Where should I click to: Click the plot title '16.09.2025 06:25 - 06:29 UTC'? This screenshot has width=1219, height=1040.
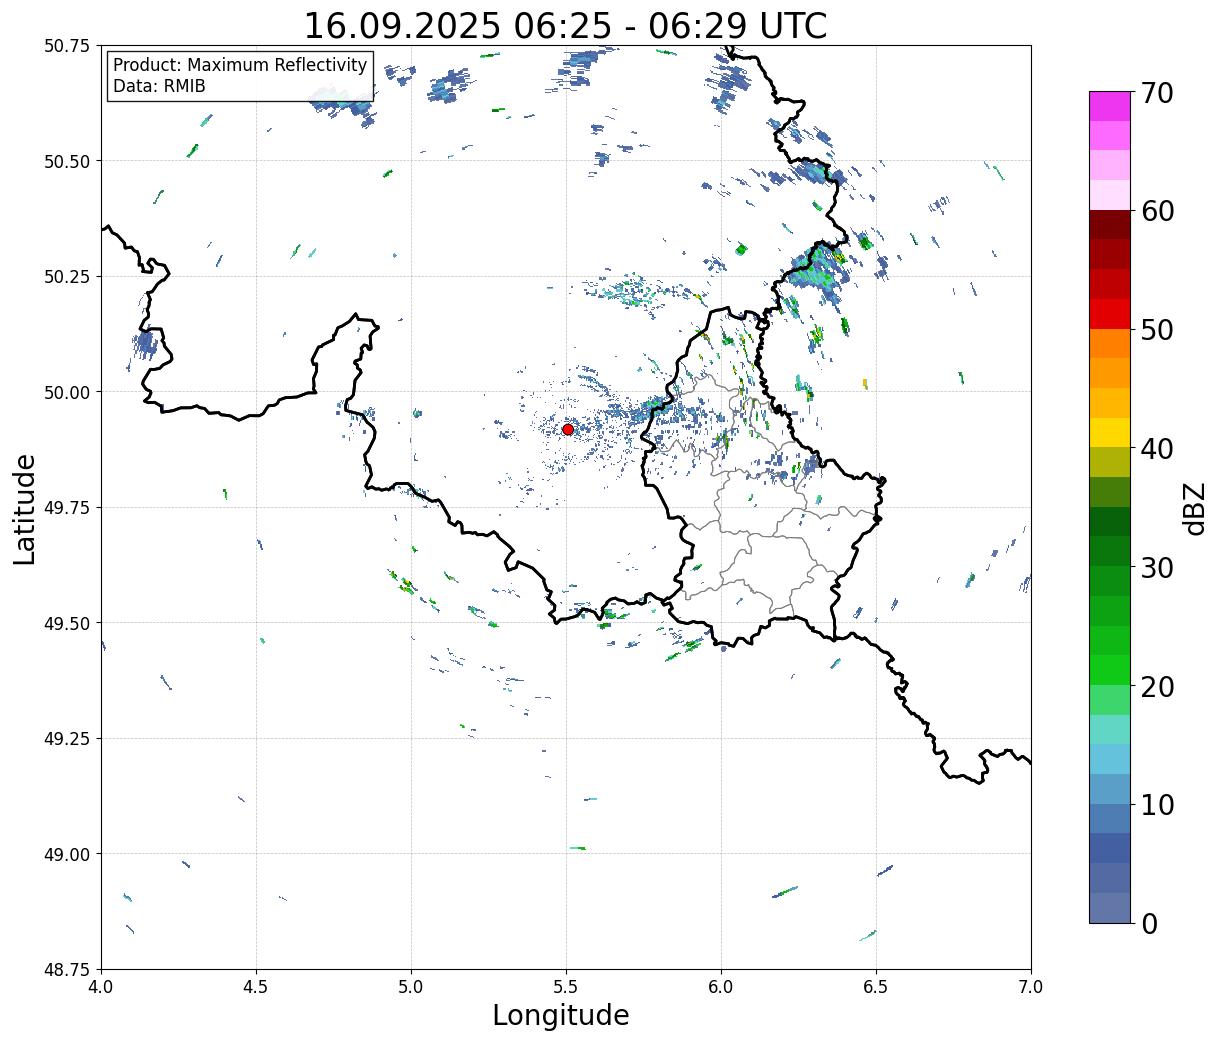pos(566,26)
